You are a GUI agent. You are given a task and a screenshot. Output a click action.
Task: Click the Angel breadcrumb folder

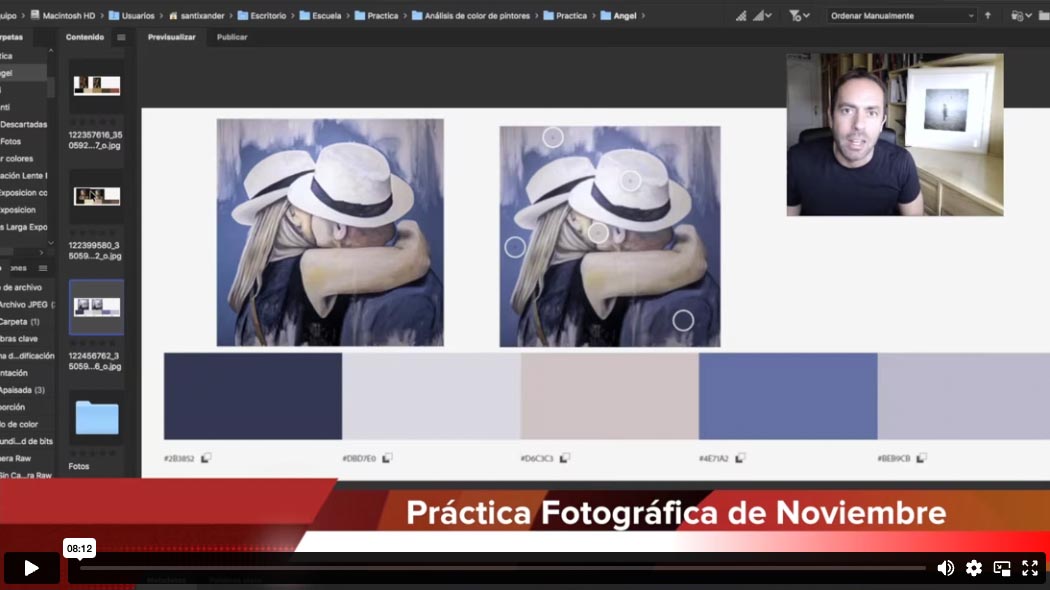(619, 15)
